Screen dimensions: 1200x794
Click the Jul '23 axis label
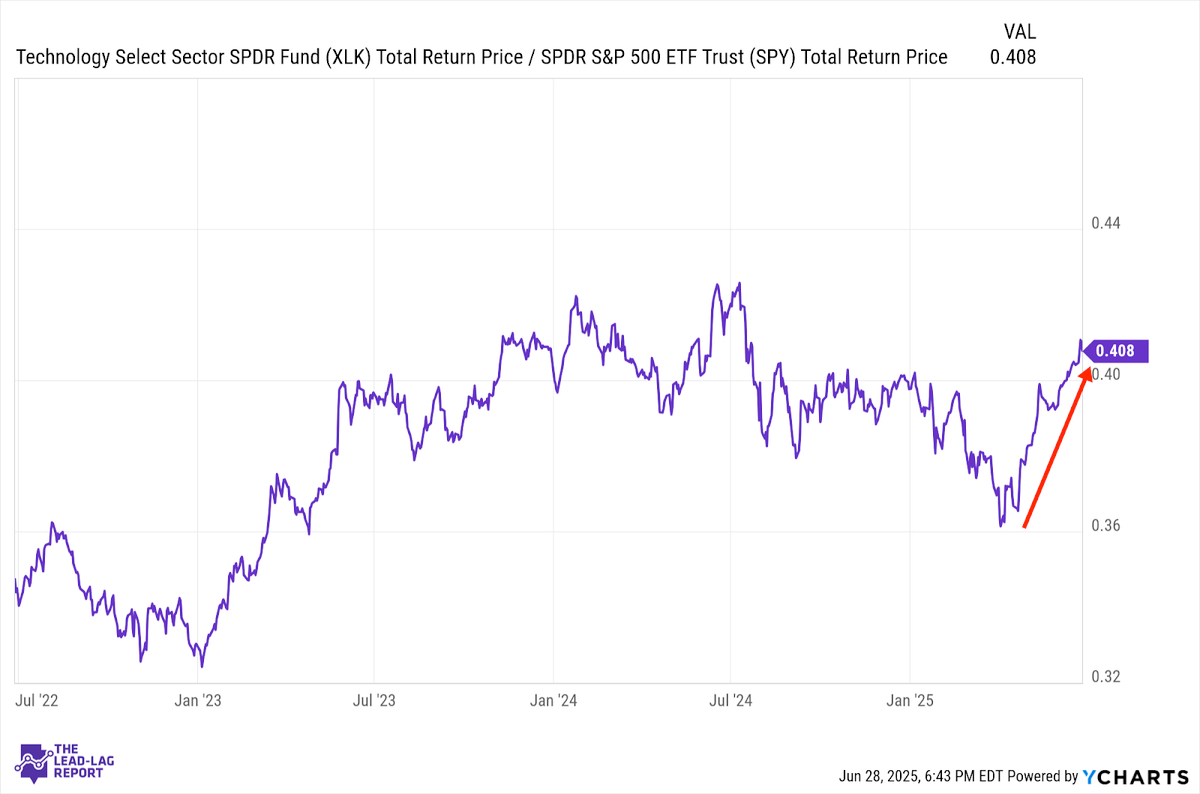pos(373,699)
